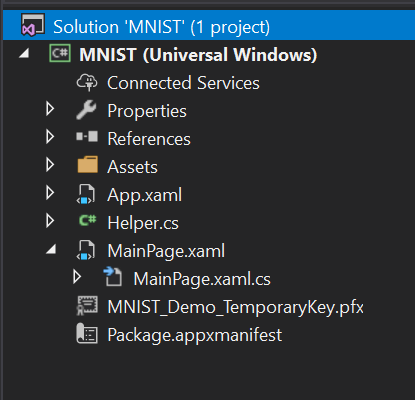Select Solution 'MNIST' (1 project) row
Viewport: 415px width, 400px height.
(x=209, y=25)
